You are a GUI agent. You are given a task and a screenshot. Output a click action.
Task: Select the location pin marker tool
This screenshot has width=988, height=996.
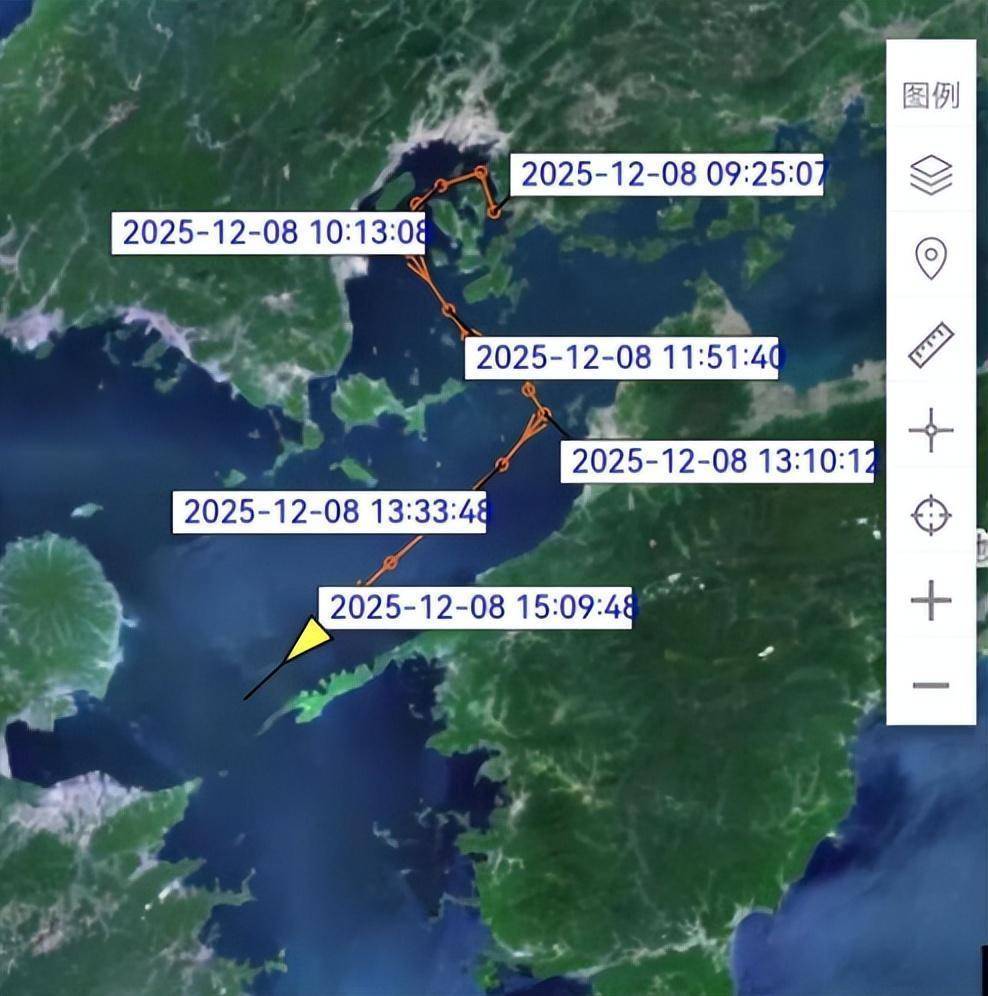click(x=930, y=260)
